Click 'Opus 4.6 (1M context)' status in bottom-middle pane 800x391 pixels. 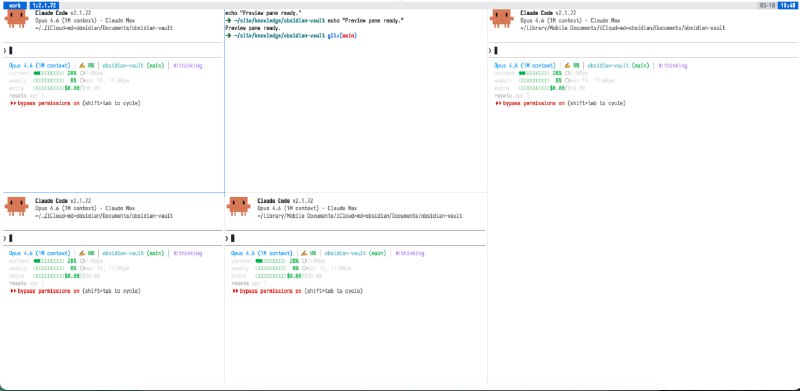262,253
